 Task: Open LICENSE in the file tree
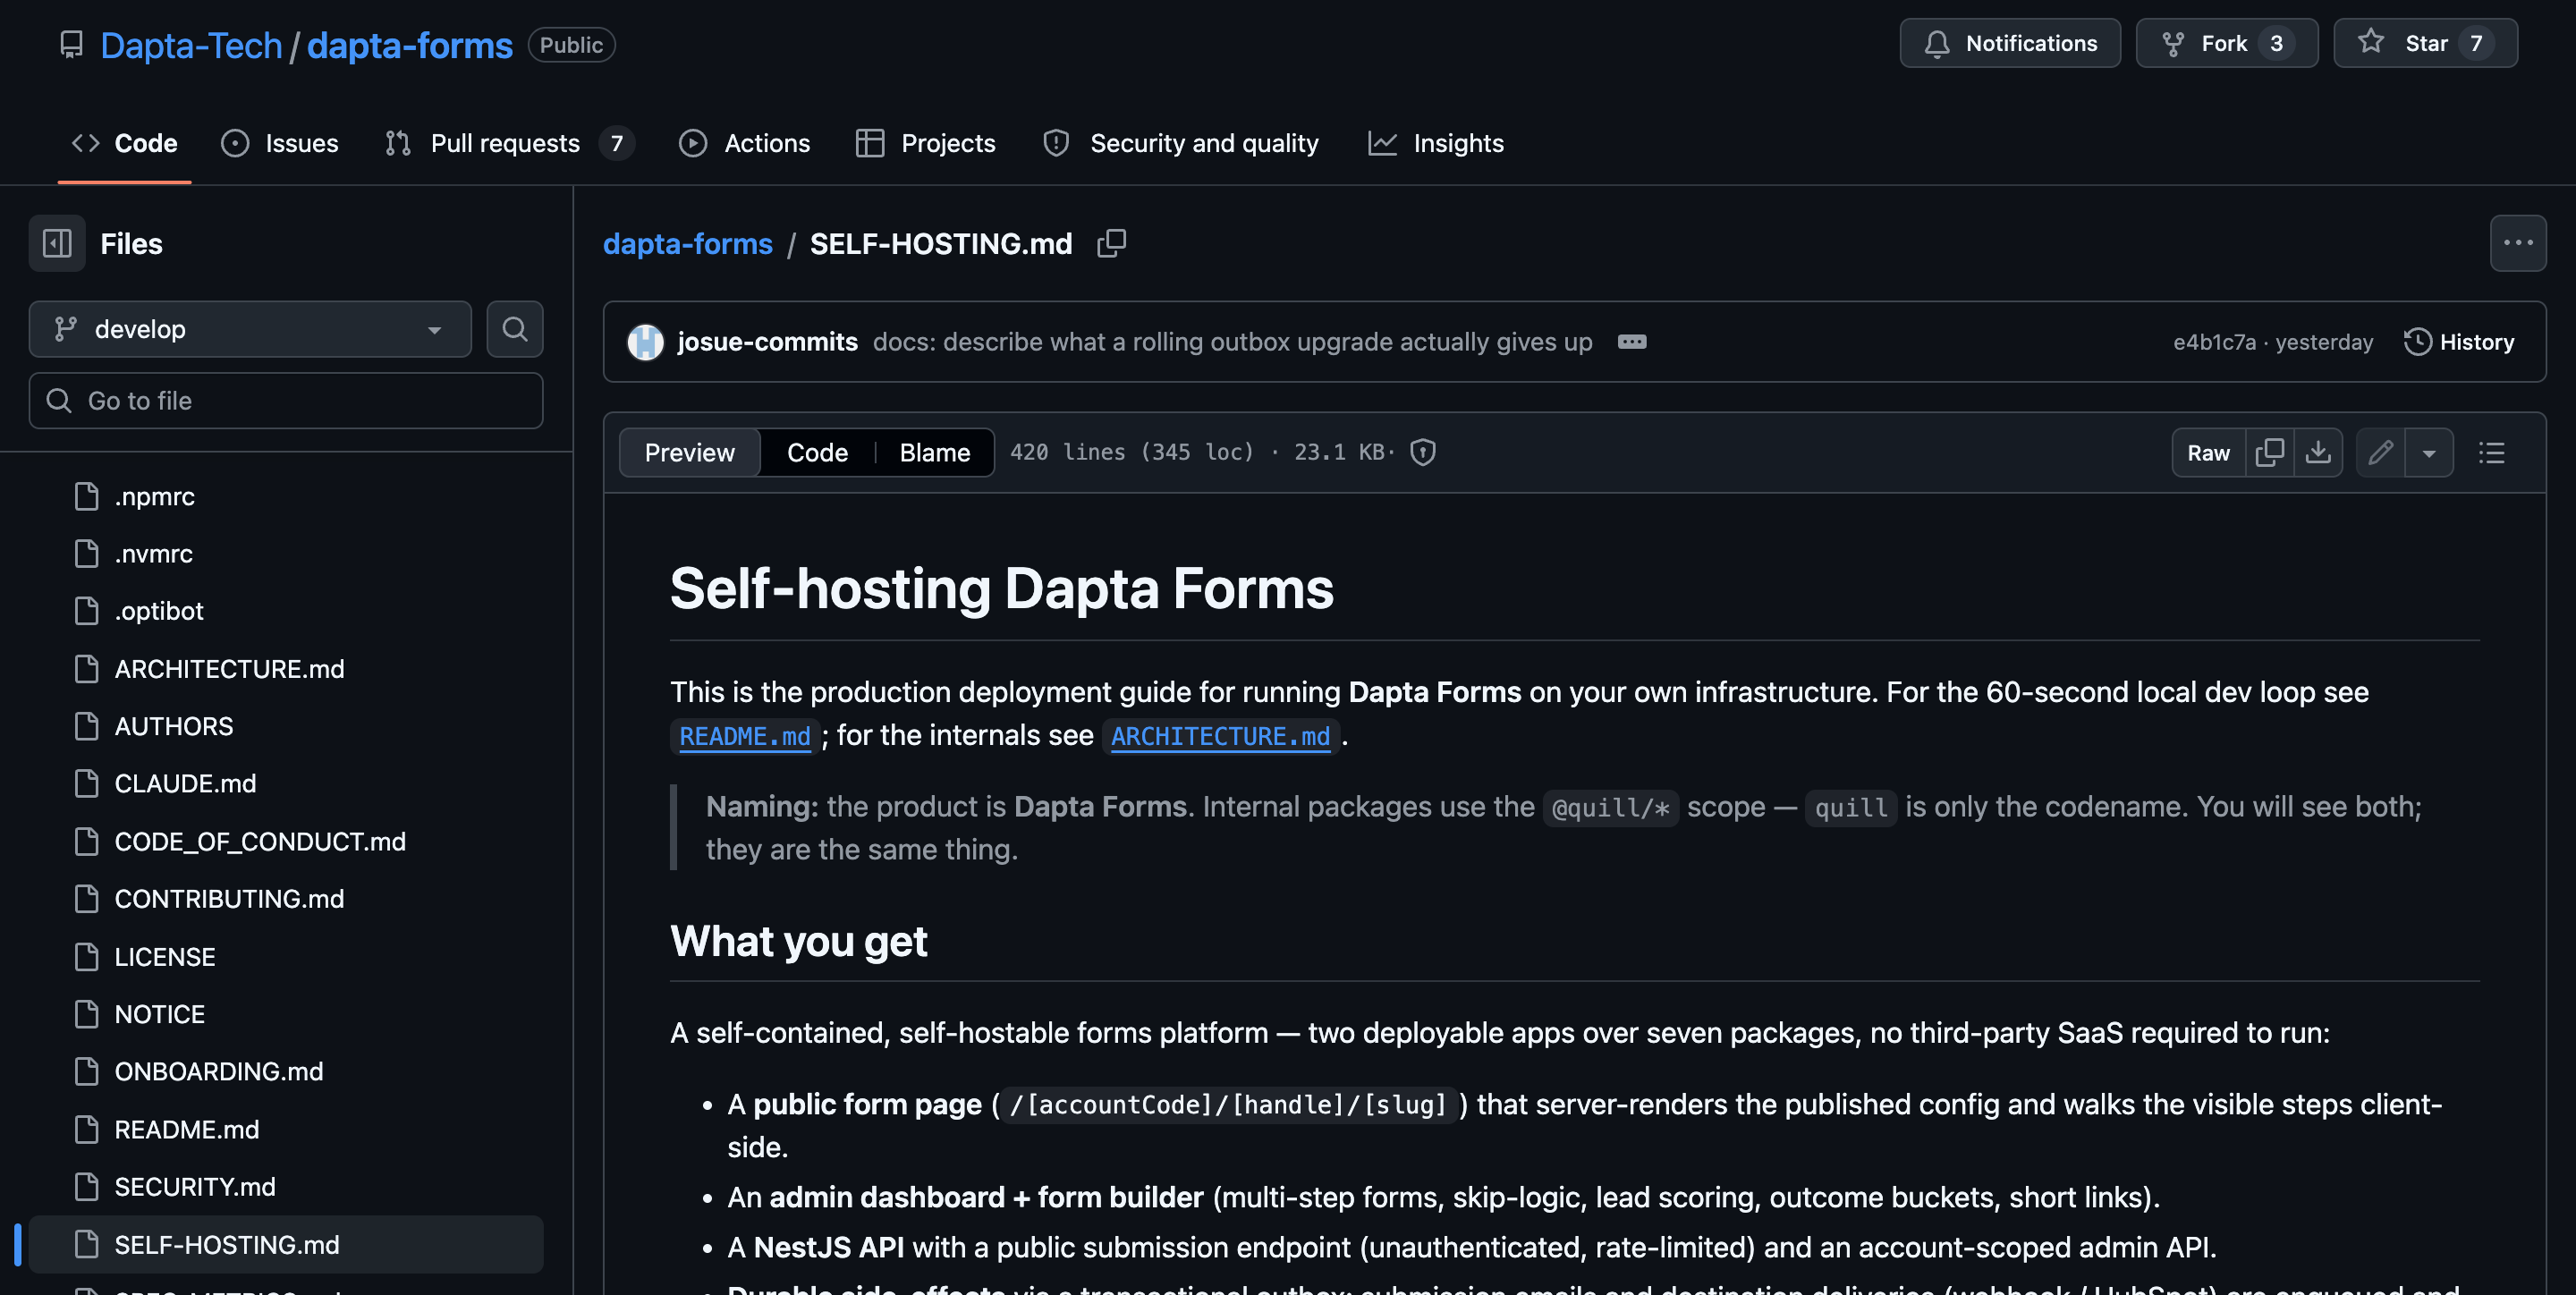pyautogui.click(x=286, y=957)
